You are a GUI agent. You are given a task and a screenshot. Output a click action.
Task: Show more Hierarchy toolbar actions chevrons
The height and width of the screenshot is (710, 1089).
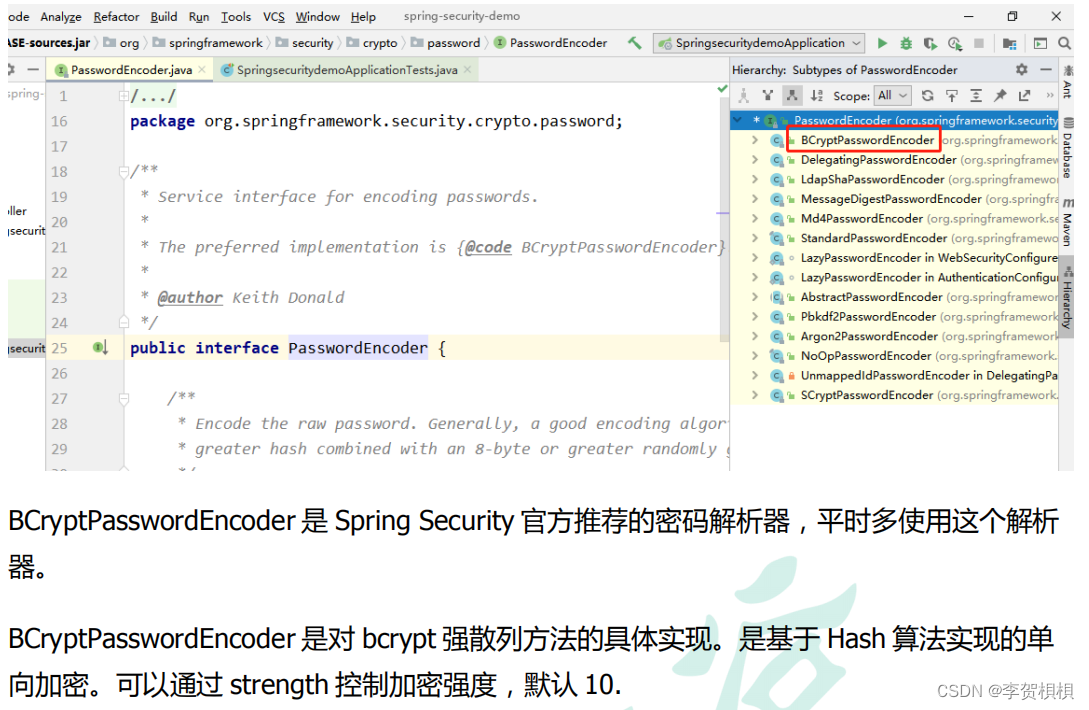[1049, 96]
